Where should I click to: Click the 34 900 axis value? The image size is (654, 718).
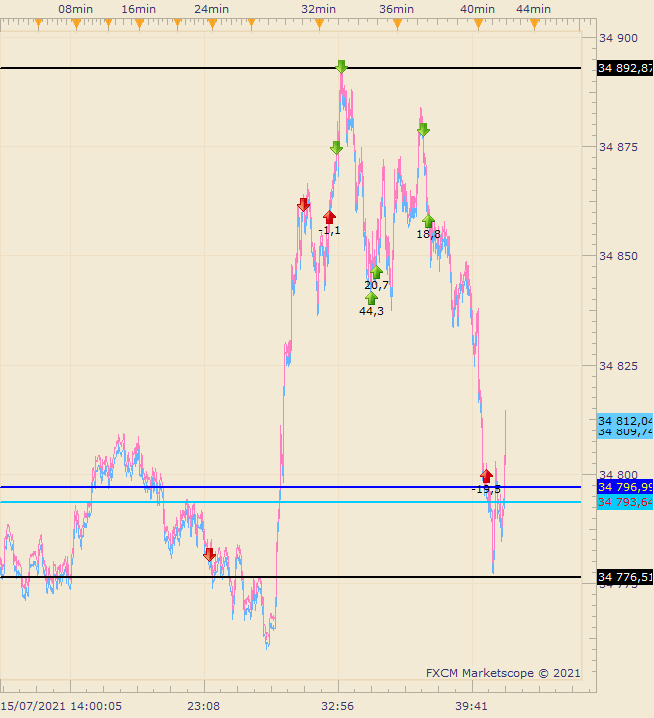(x=618, y=38)
